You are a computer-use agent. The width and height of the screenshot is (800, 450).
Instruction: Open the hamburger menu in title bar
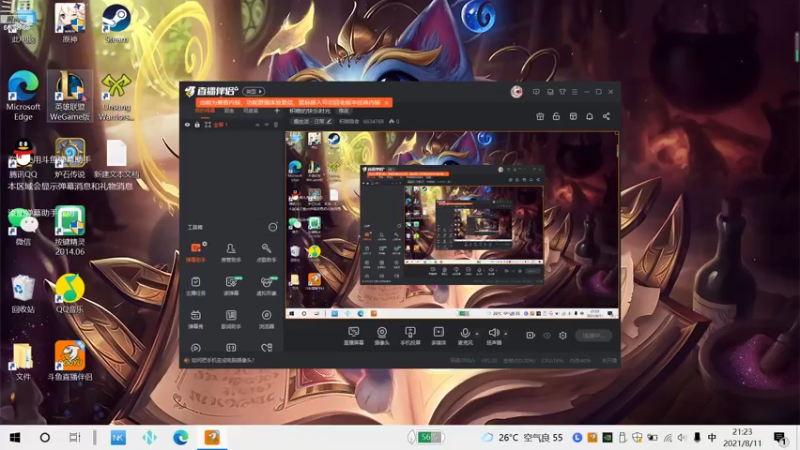pyautogui.click(x=574, y=92)
